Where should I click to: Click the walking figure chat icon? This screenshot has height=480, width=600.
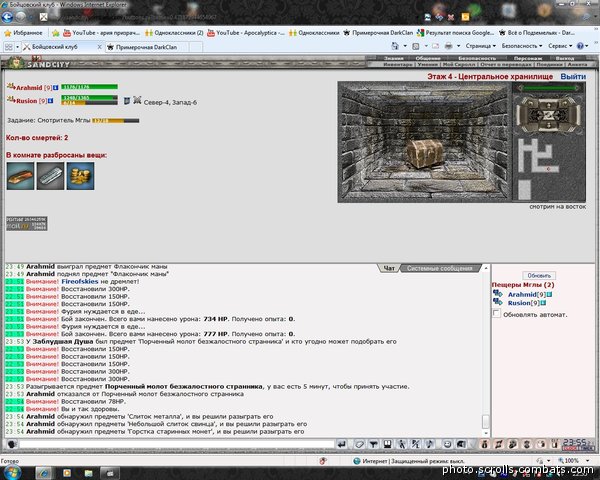coord(401,444)
